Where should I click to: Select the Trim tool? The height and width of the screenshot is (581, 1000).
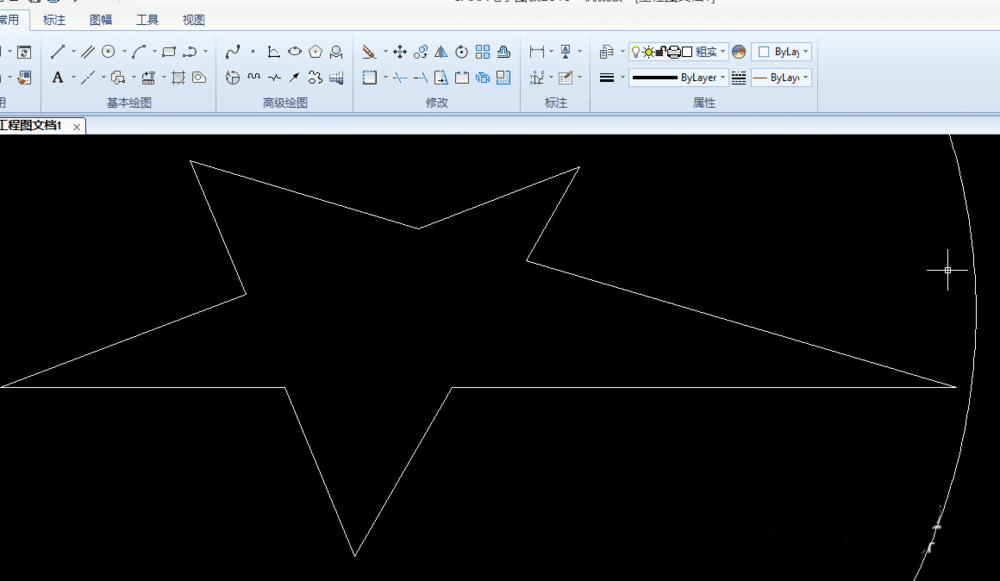pyautogui.click(x=400, y=78)
